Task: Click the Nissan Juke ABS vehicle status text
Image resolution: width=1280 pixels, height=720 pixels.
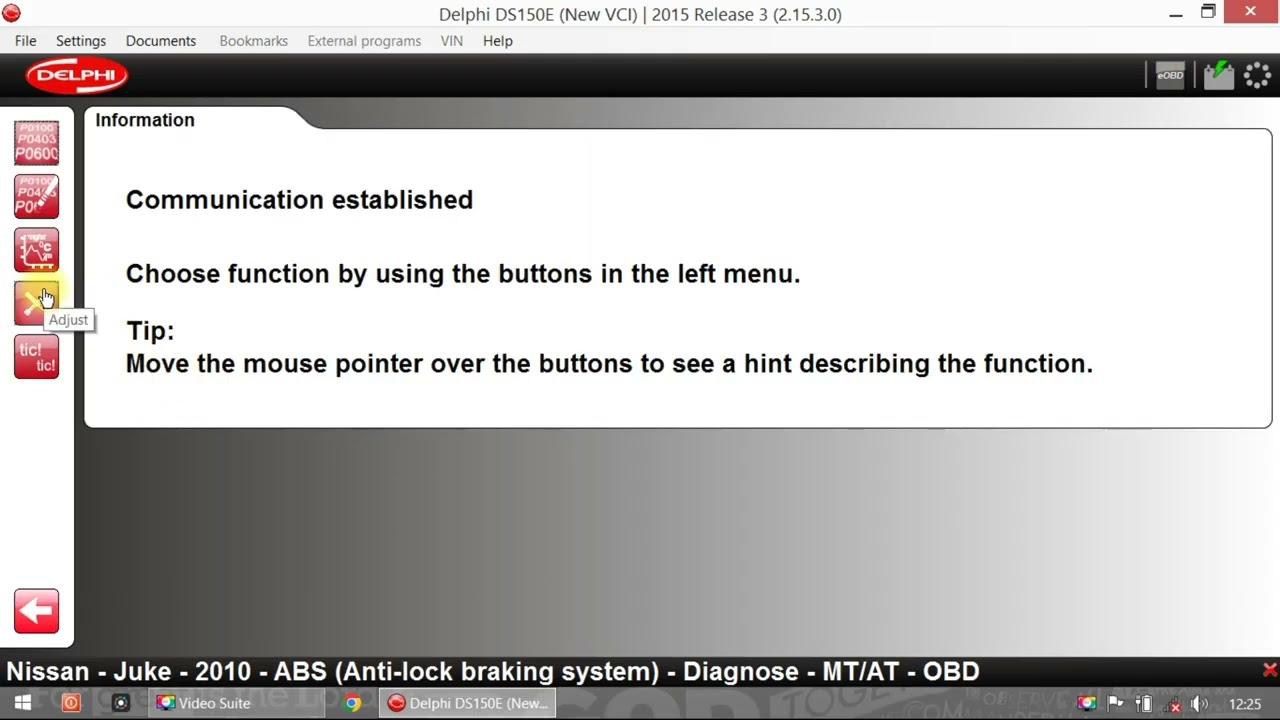Action: click(493, 671)
